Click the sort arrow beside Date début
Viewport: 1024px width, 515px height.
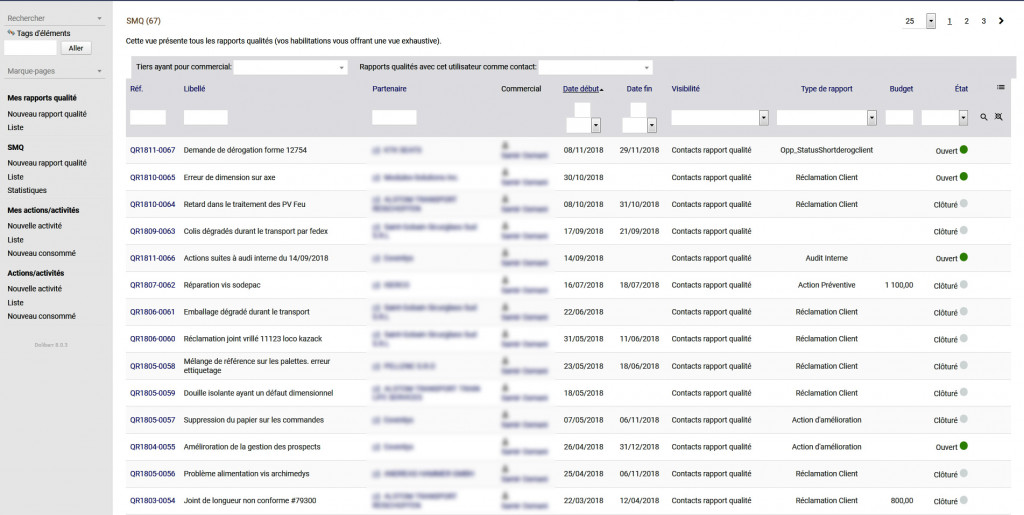602,90
